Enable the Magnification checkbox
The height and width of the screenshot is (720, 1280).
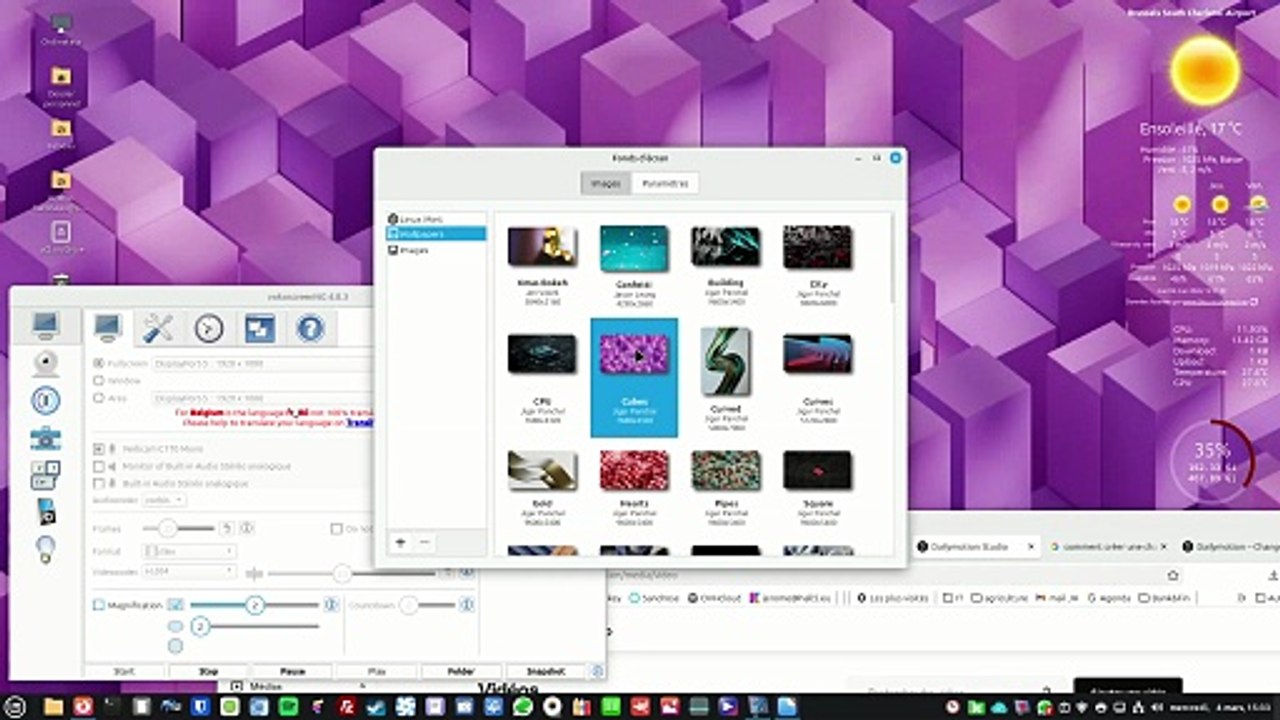[98, 605]
